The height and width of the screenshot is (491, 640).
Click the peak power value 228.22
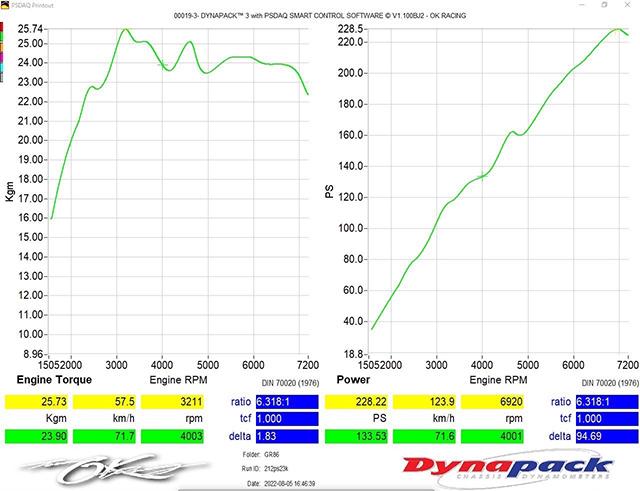pos(356,402)
